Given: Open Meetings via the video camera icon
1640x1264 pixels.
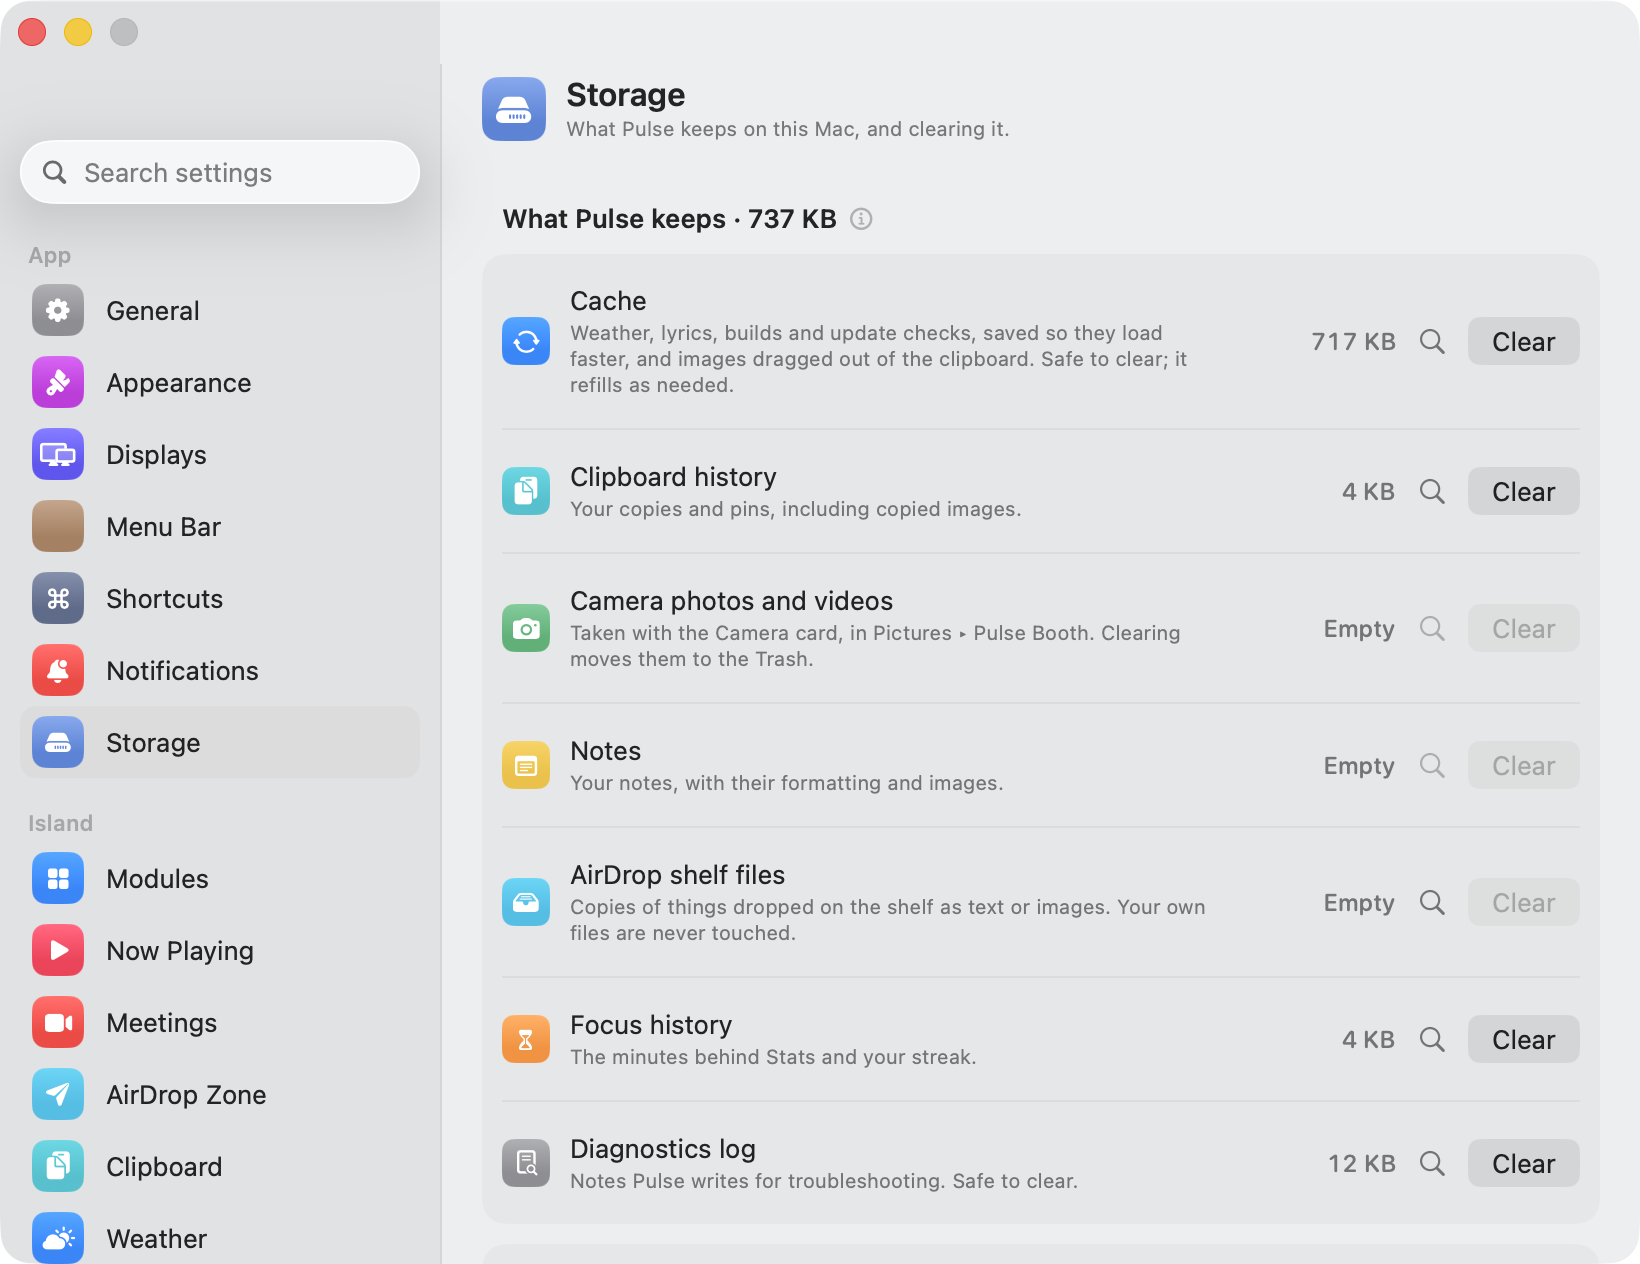Looking at the screenshot, I should (58, 1022).
